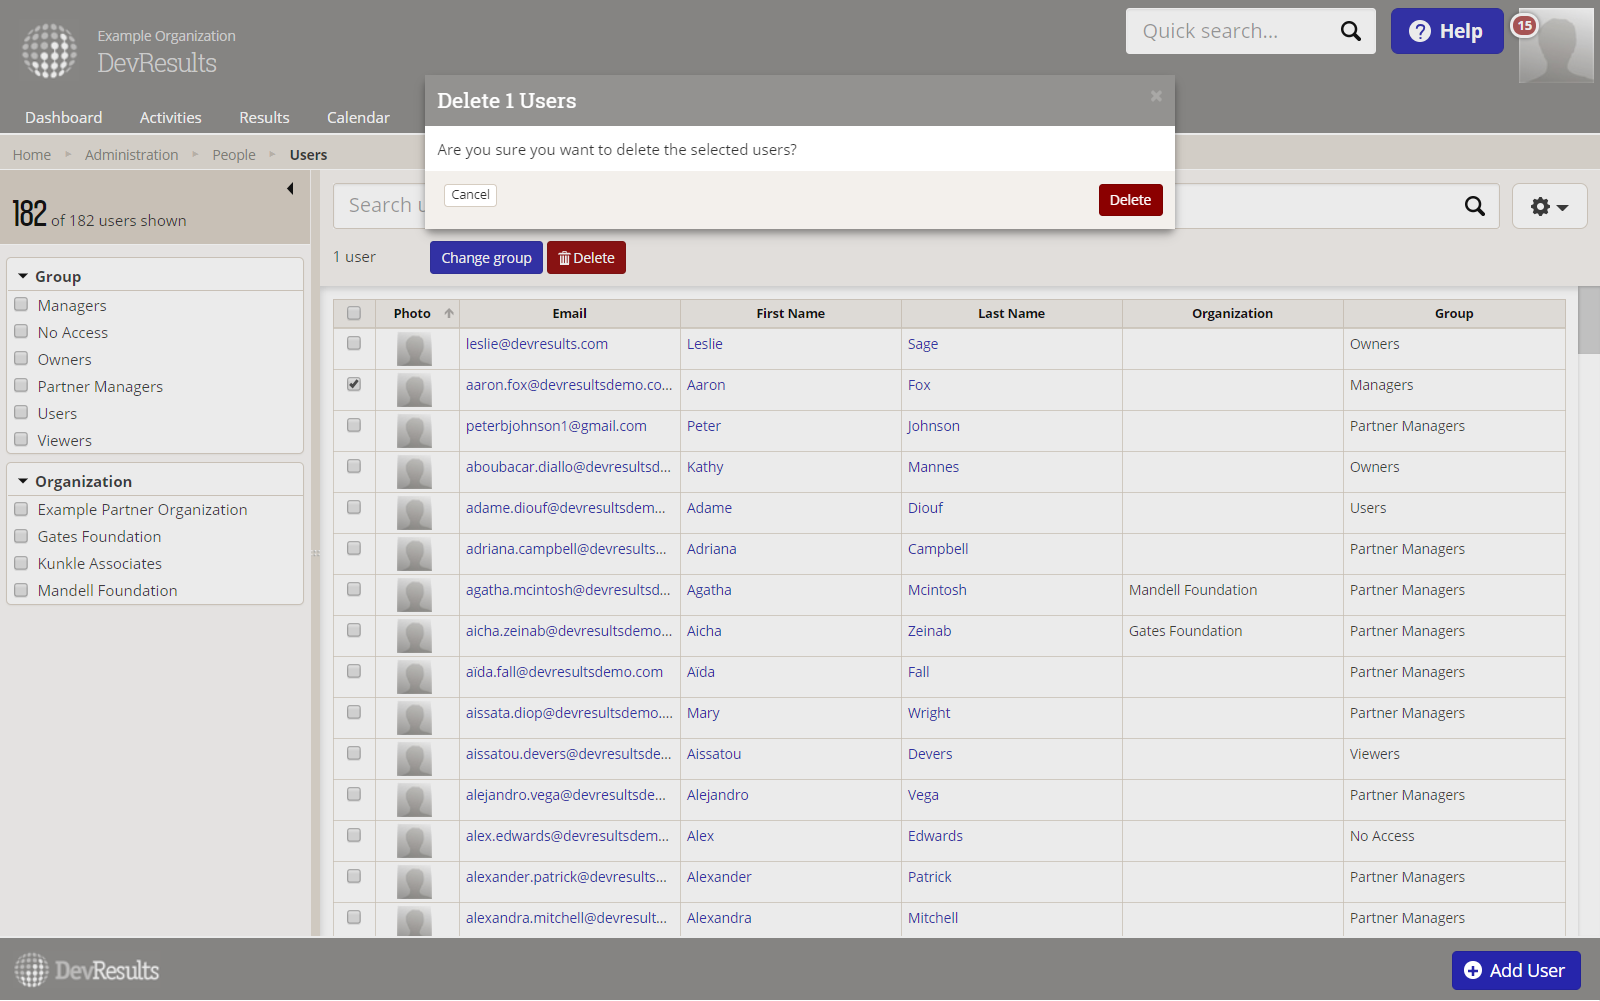Sort table by Group column header
1600x1001 pixels.
pos(1454,313)
